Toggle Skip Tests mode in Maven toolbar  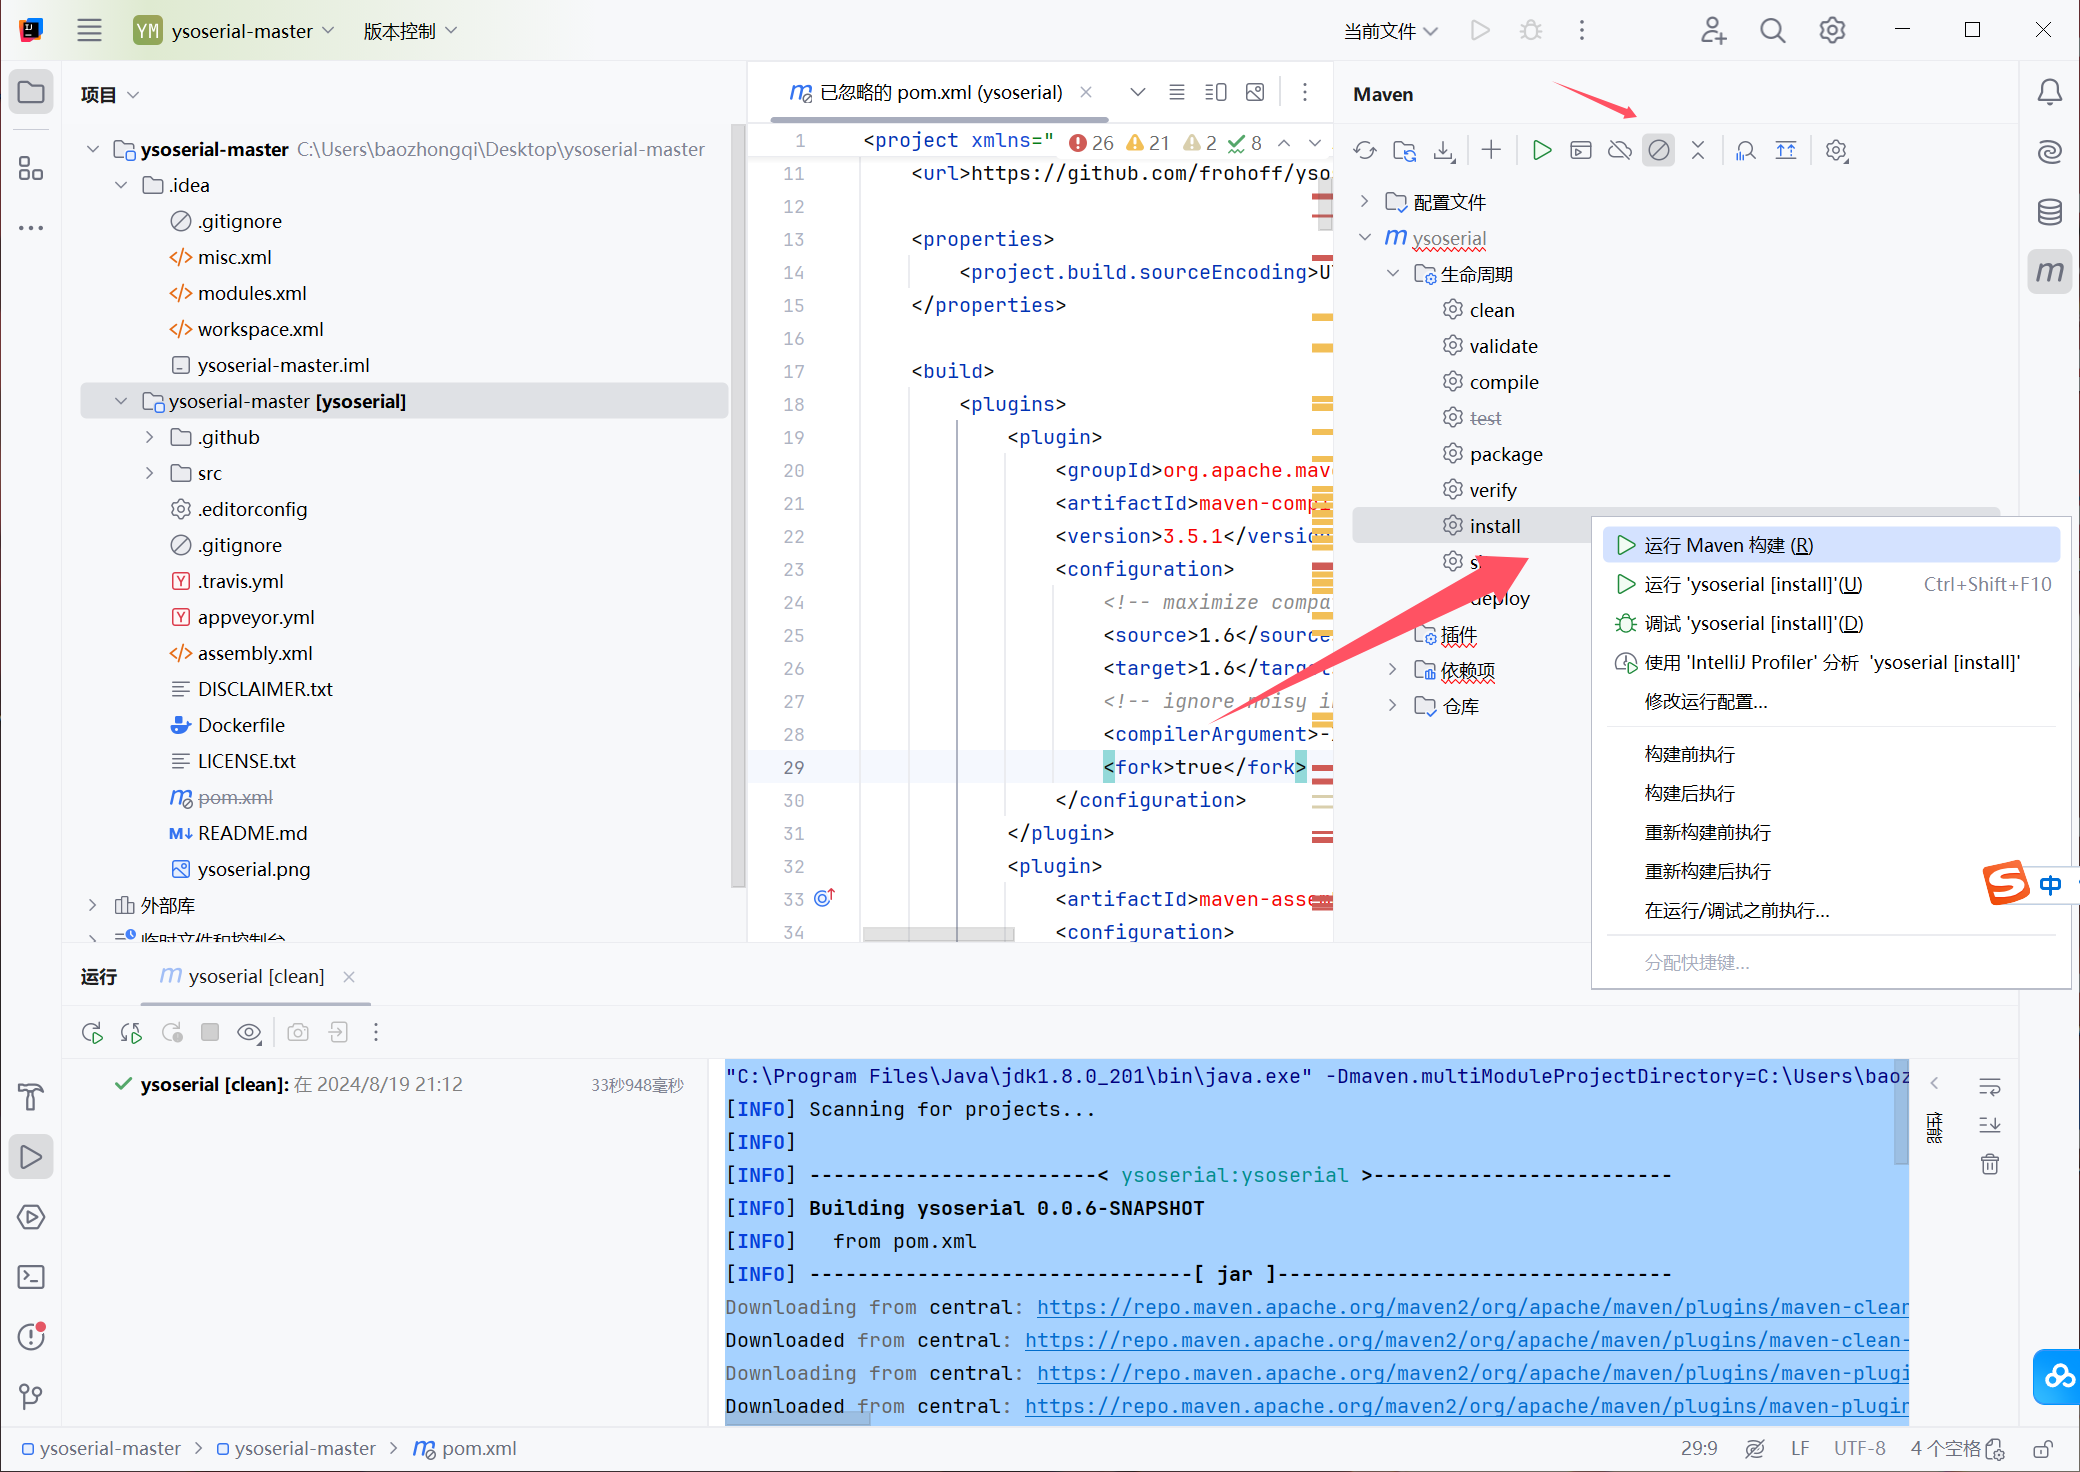click(x=1658, y=151)
